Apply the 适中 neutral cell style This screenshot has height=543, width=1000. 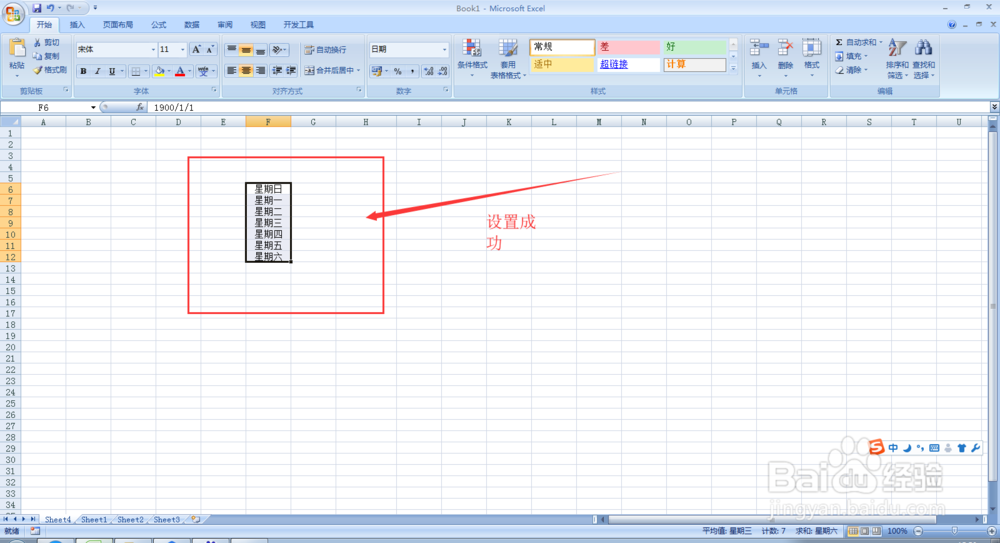[562, 64]
